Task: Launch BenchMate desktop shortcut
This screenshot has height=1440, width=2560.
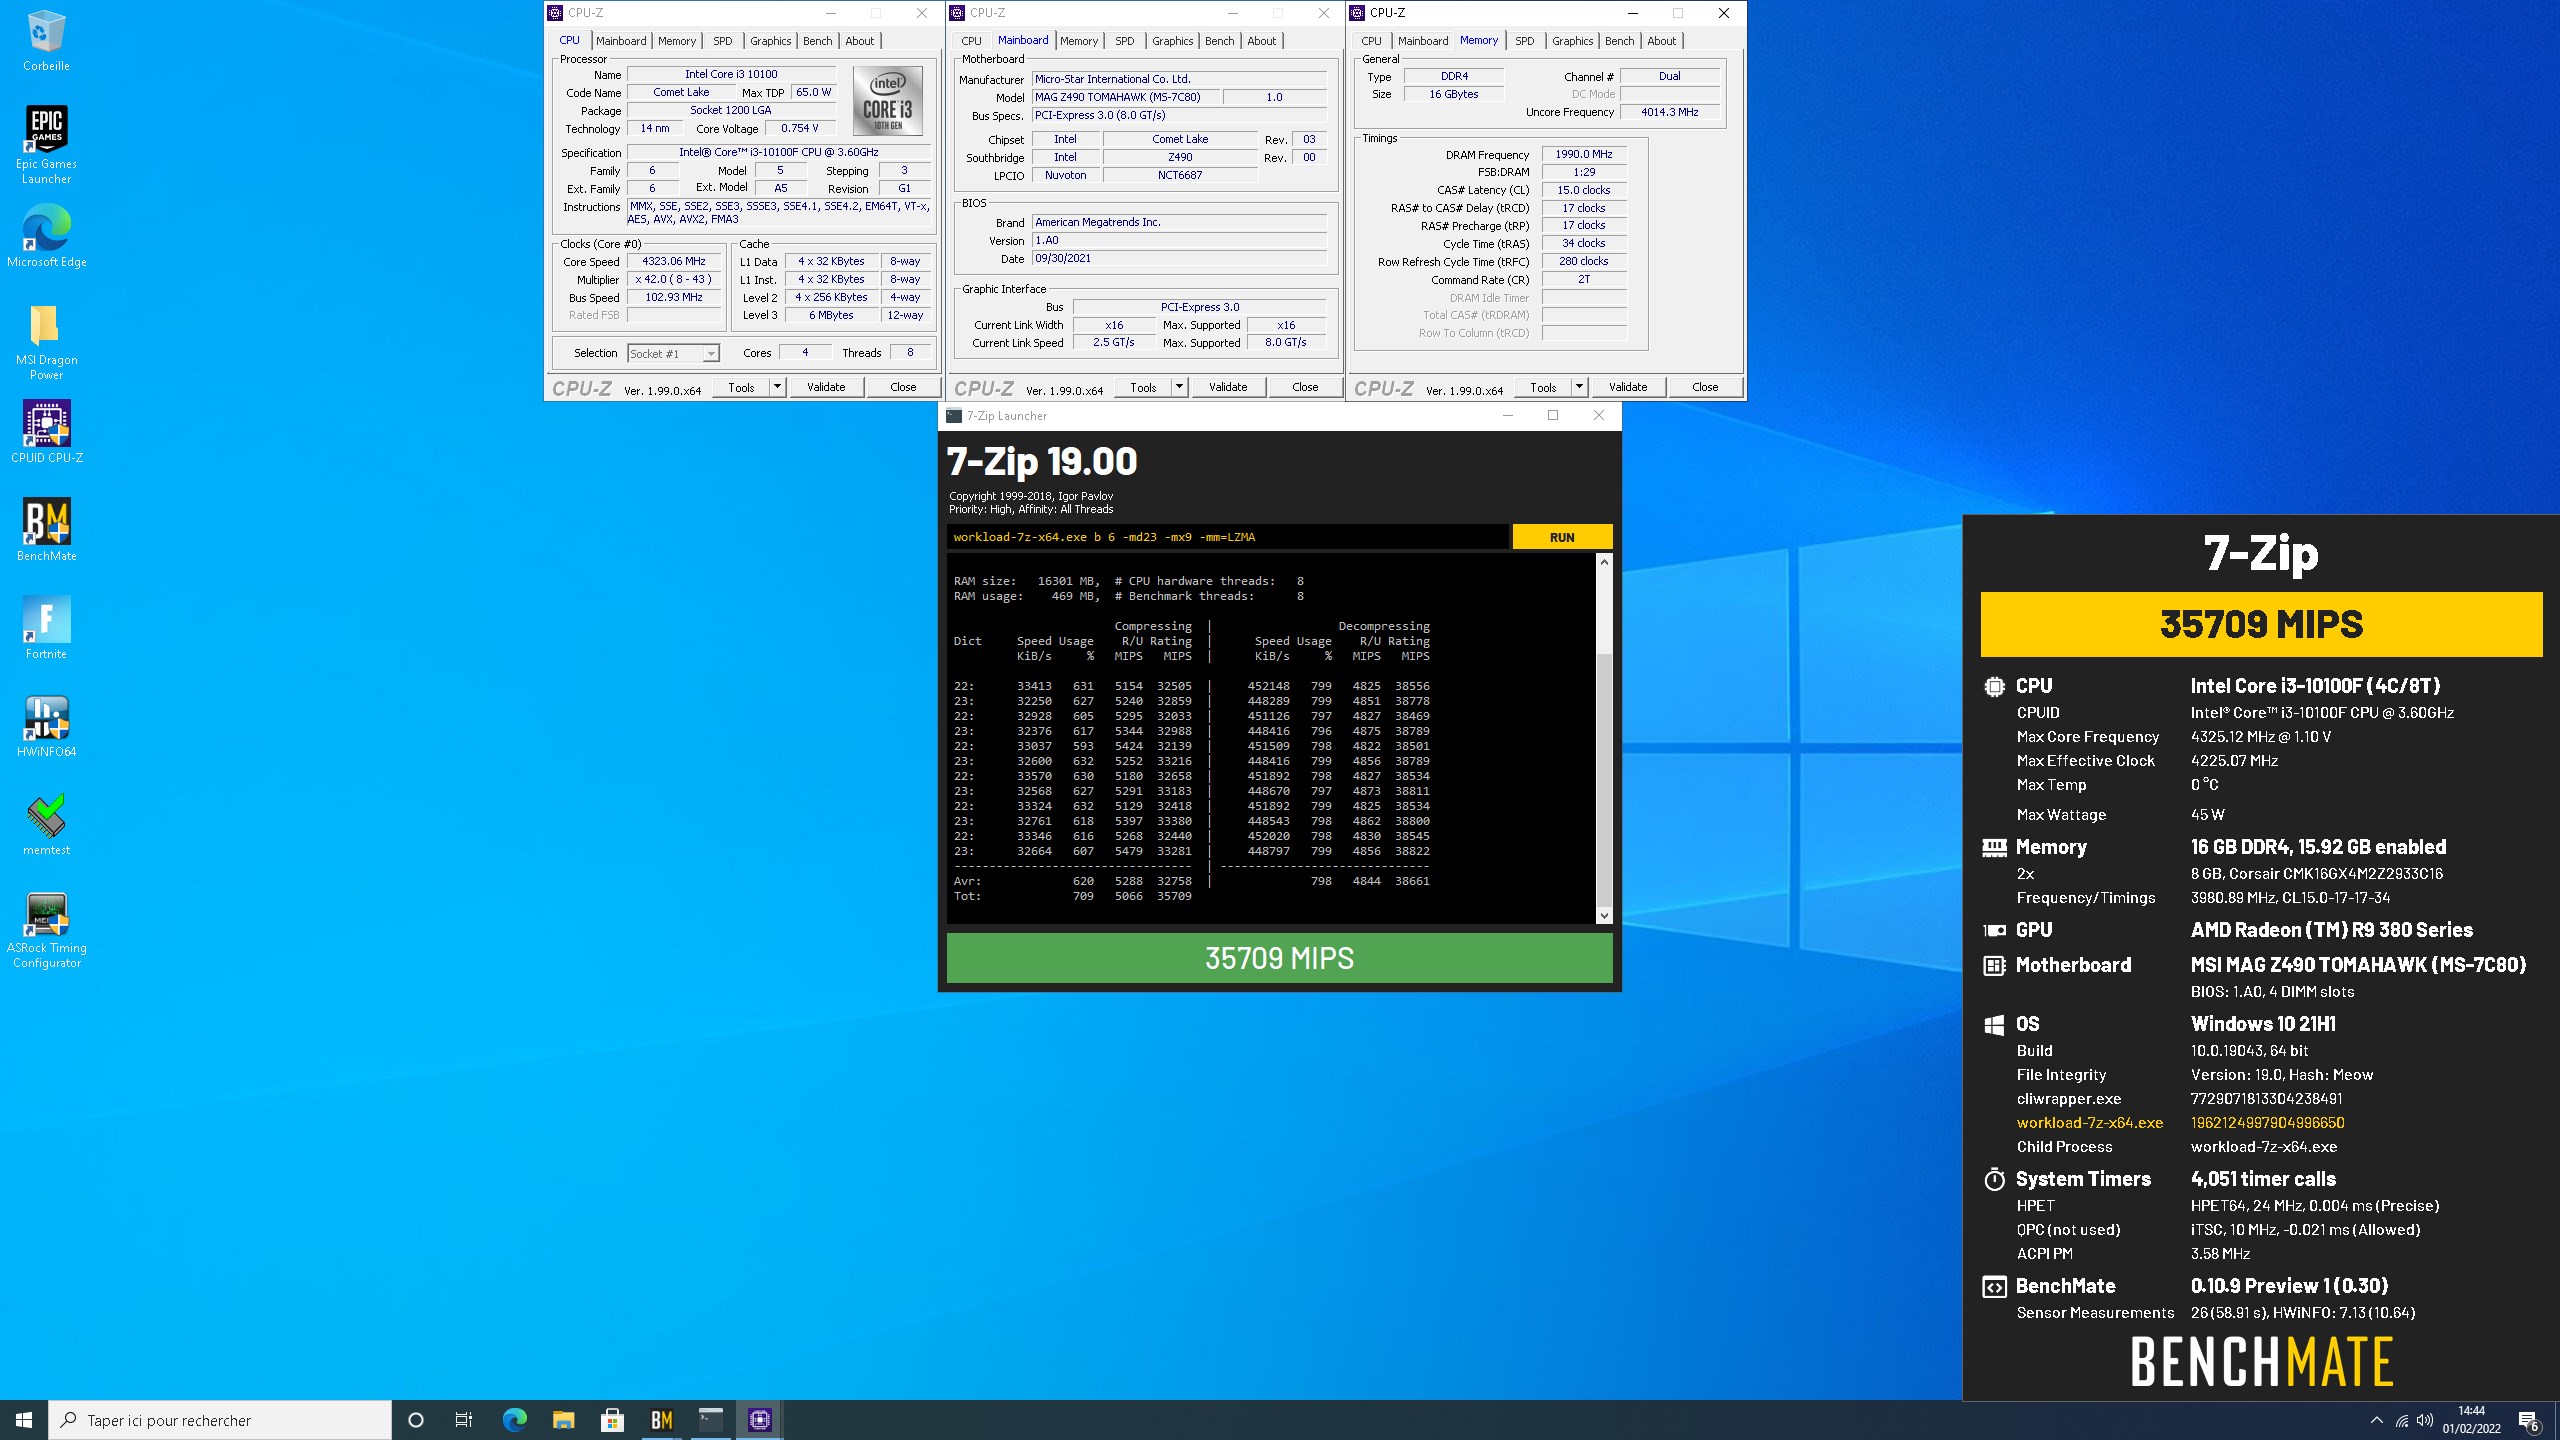Action: 46,530
